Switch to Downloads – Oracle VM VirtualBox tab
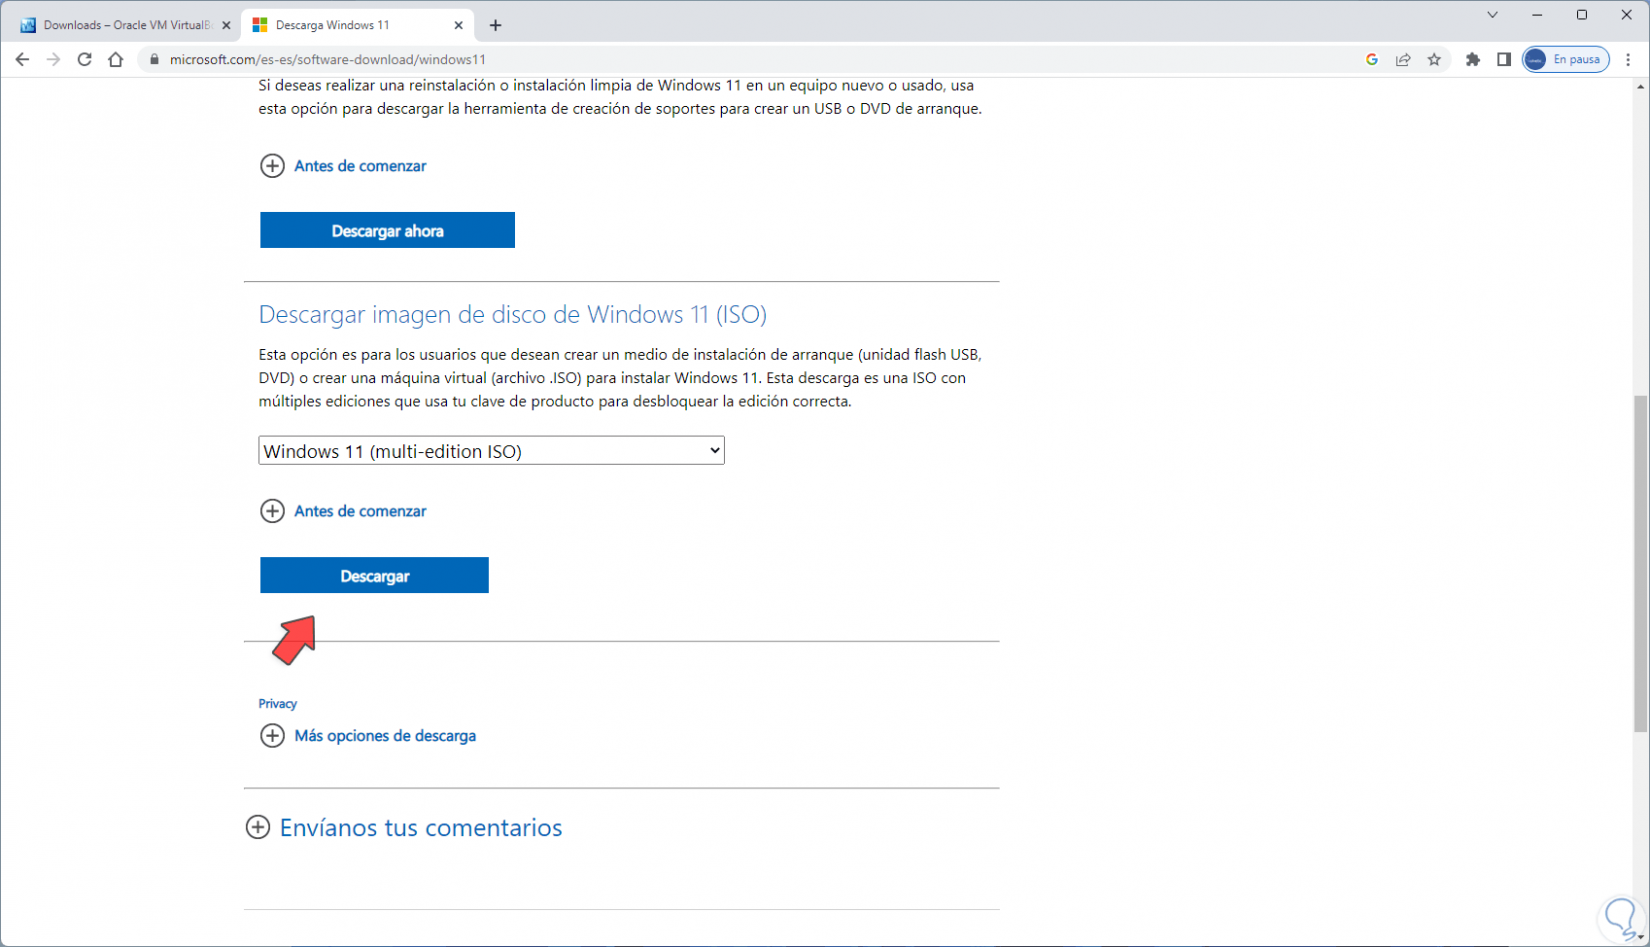 (x=125, y=25)
